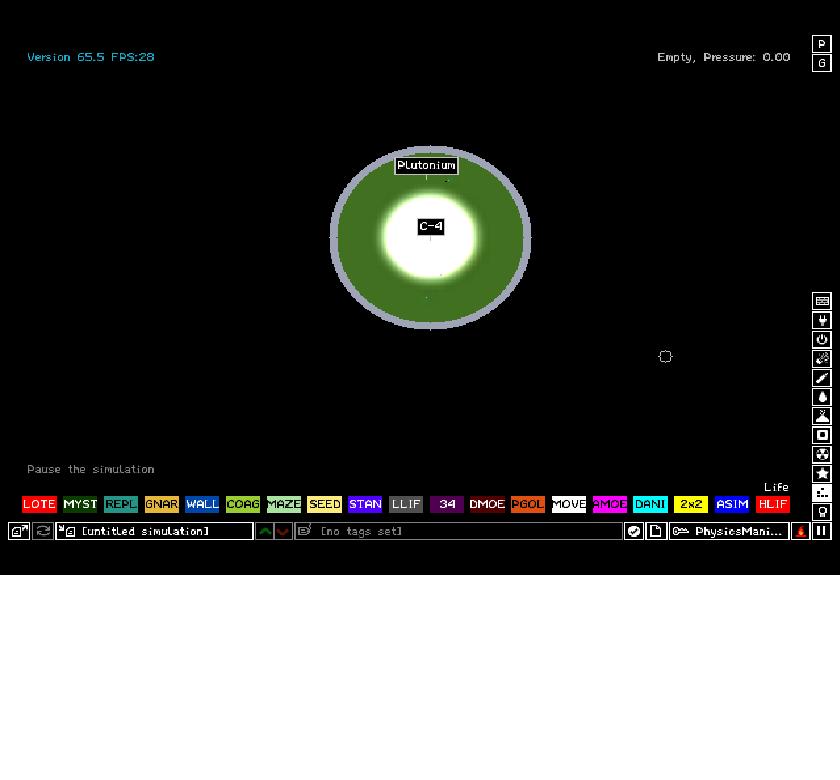
Task: Select the HLIF life element
Action: pyautogui.click(x=772, y=504)
